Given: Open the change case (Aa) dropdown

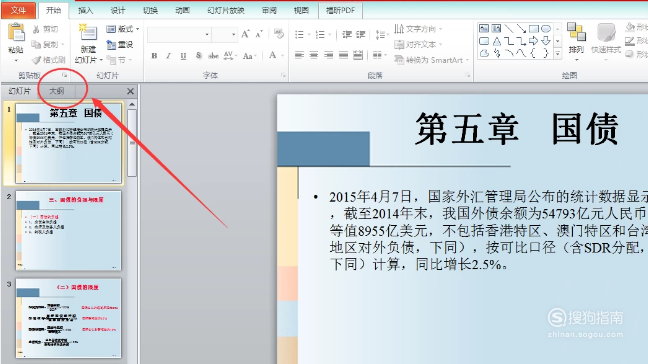Looking at the screenshot, I should point(250,55).
